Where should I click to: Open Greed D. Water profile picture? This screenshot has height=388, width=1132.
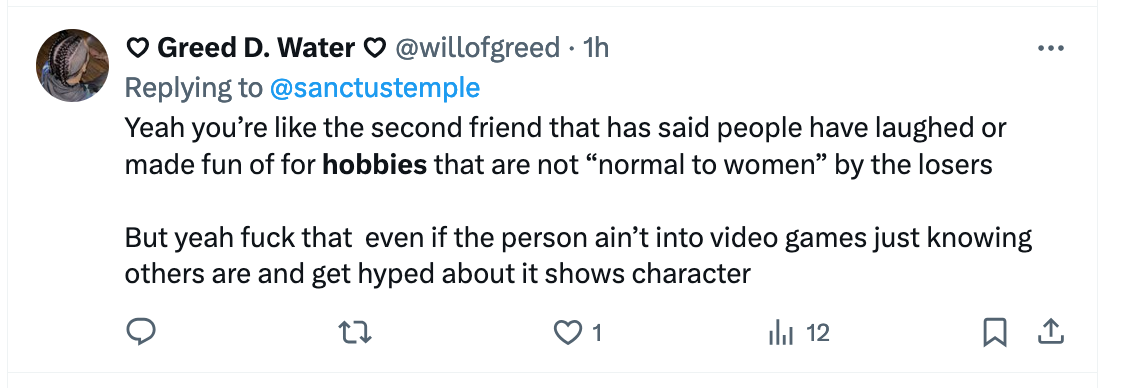pos(72,65)
